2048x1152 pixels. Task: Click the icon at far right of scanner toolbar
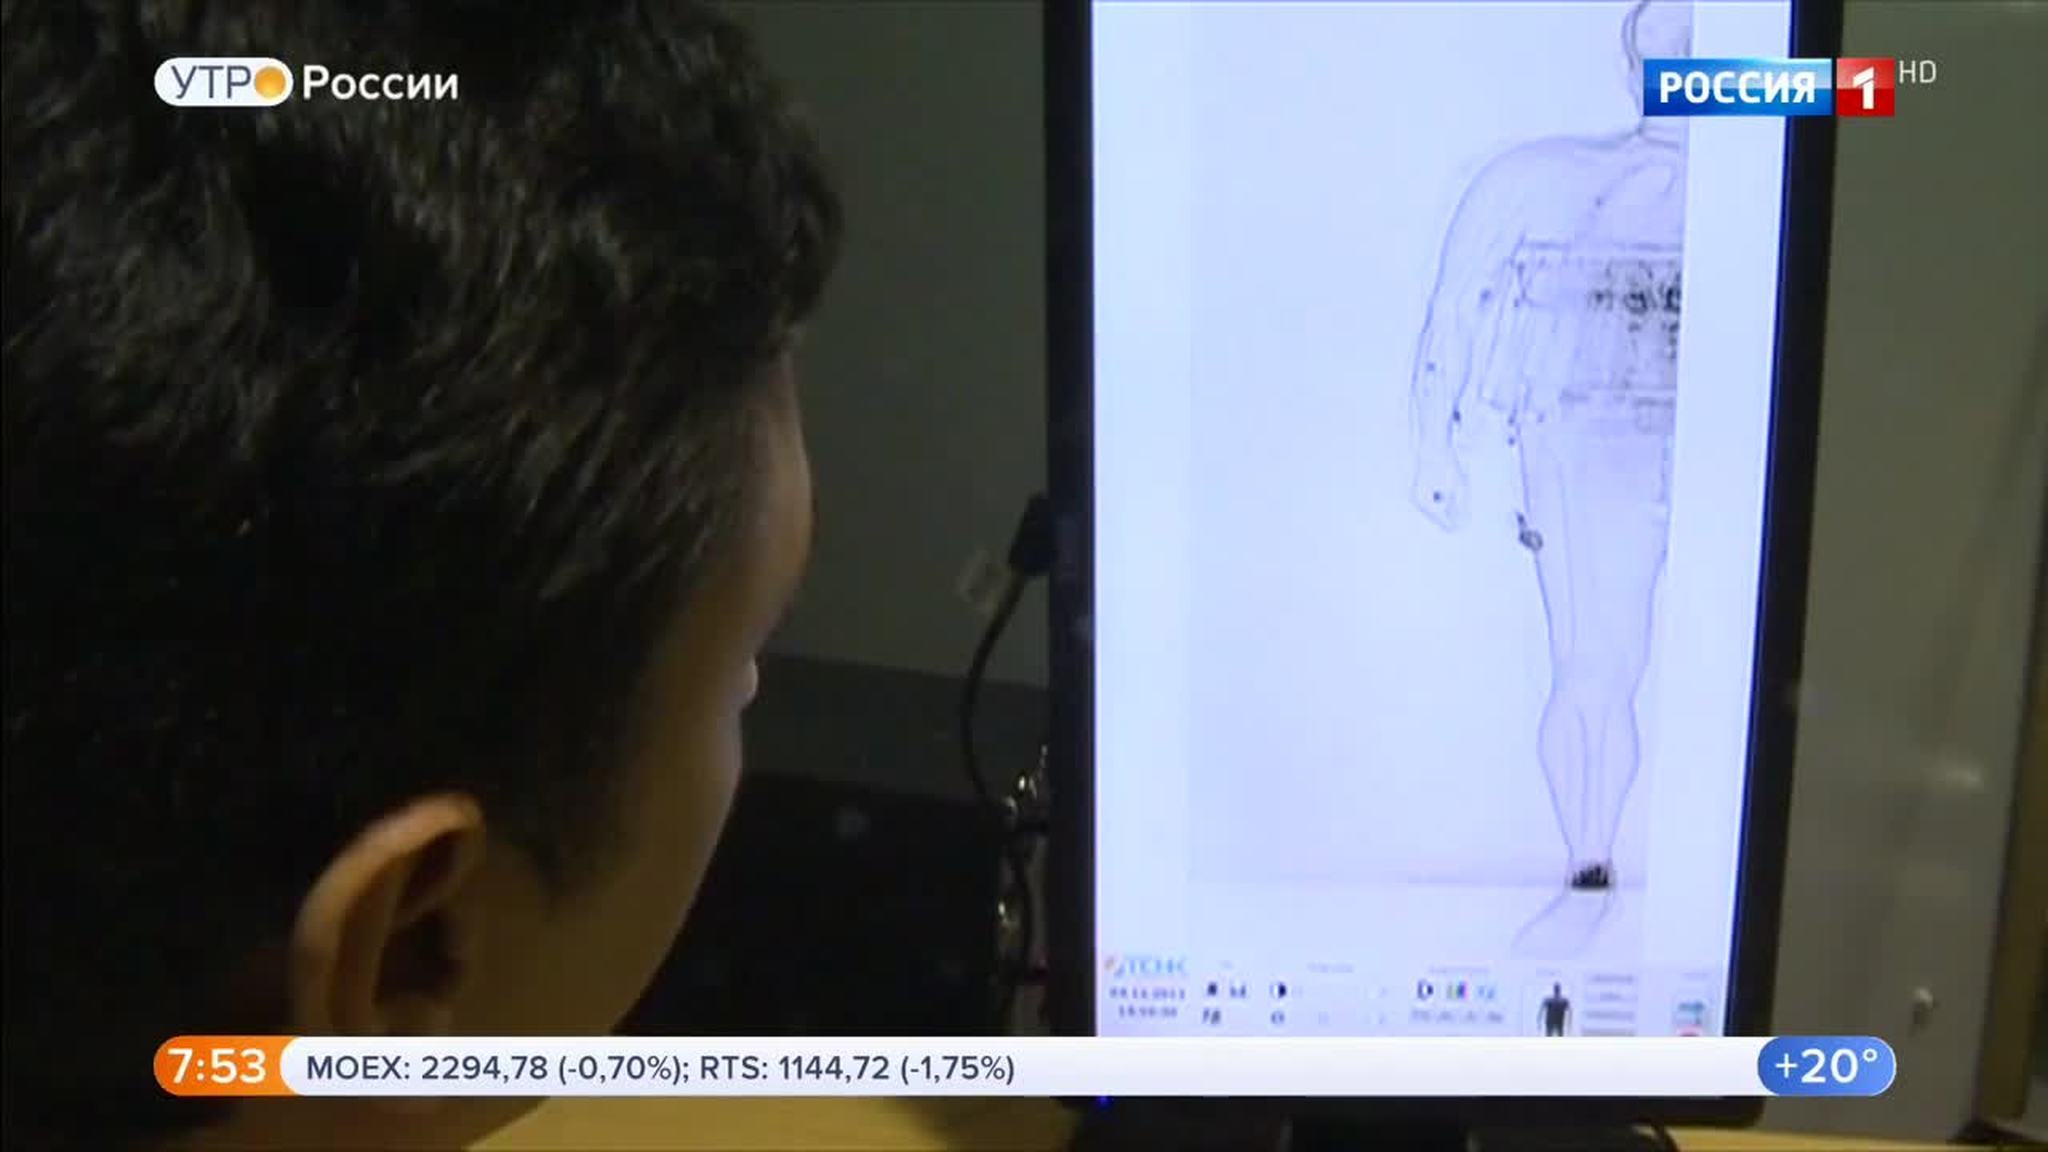1691,1015
